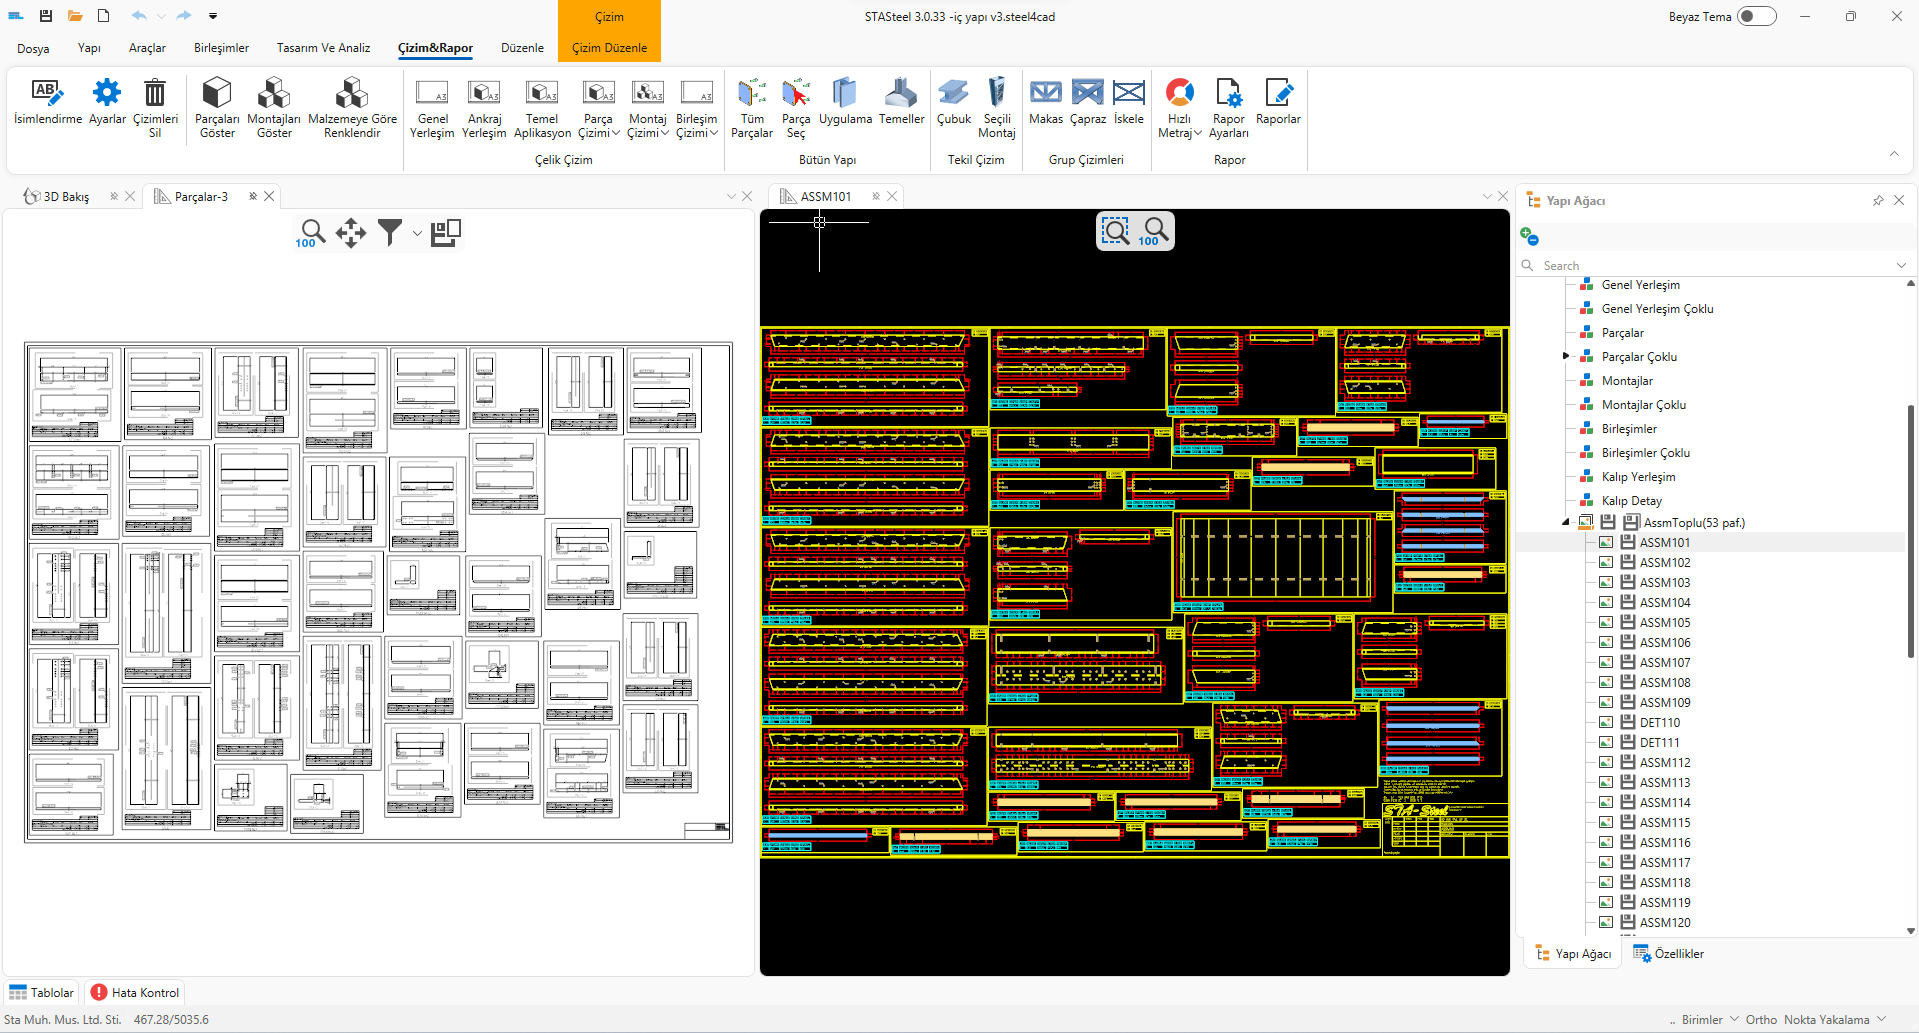Switch to the 3D Bakış tab
1919x1033 pixels.
pyautogui.click(x=66, y=197)
